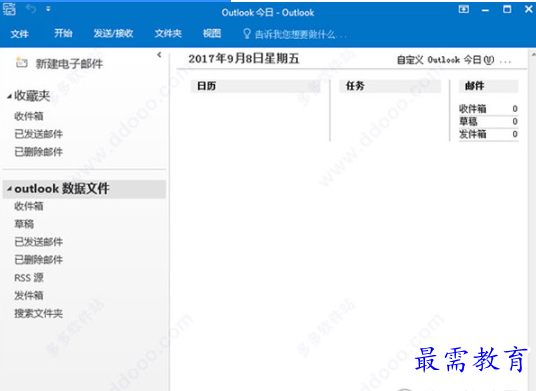Open the RSS 源 folder
The width and height of the screenshot is (536, 391).
[x=29, y=278]
